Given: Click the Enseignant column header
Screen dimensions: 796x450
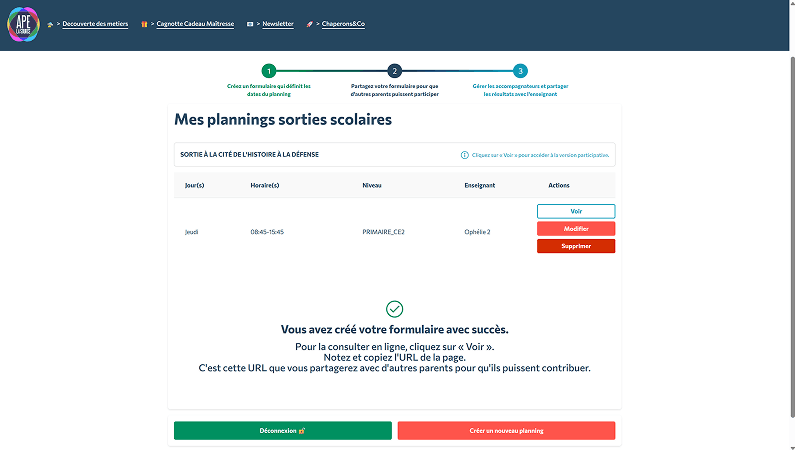Looking at the screenshot, I should pos(479,185).
